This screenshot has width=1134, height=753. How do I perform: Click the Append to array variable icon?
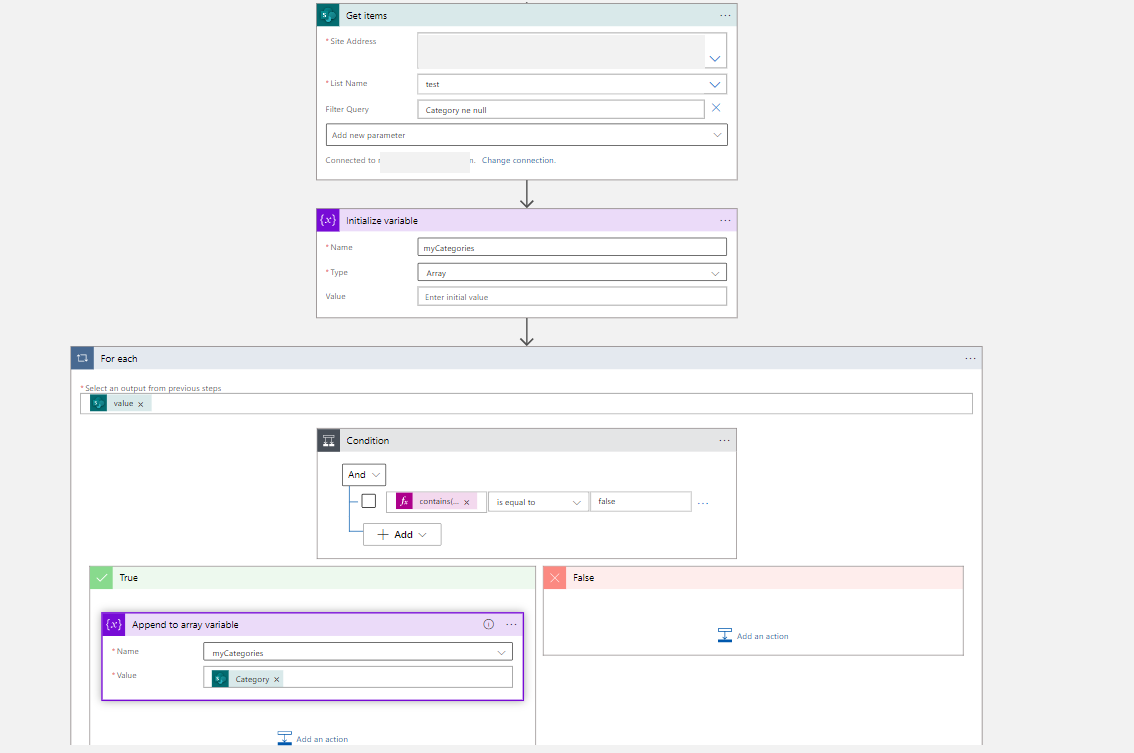coord(114,624)
